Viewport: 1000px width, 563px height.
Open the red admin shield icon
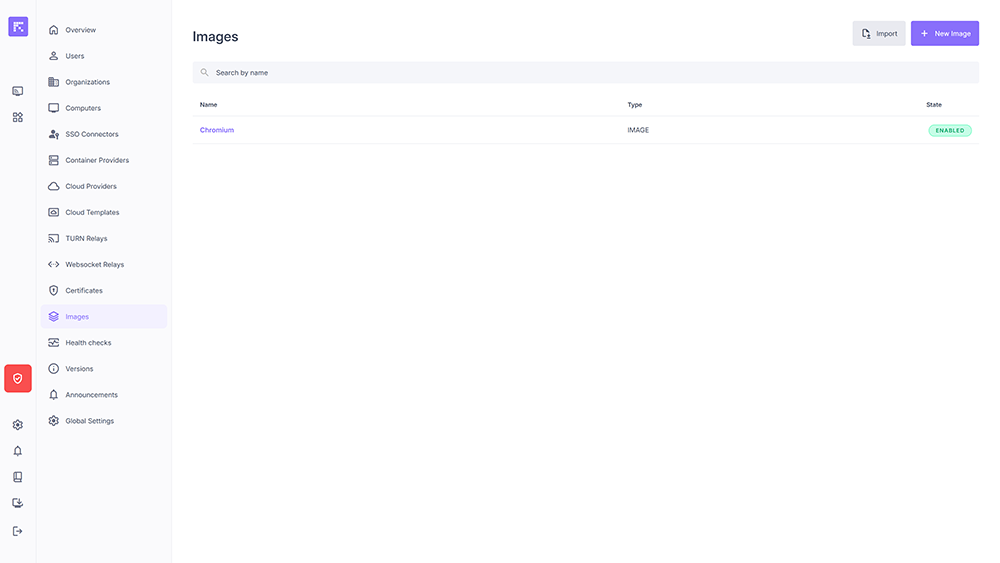point(18,378)
